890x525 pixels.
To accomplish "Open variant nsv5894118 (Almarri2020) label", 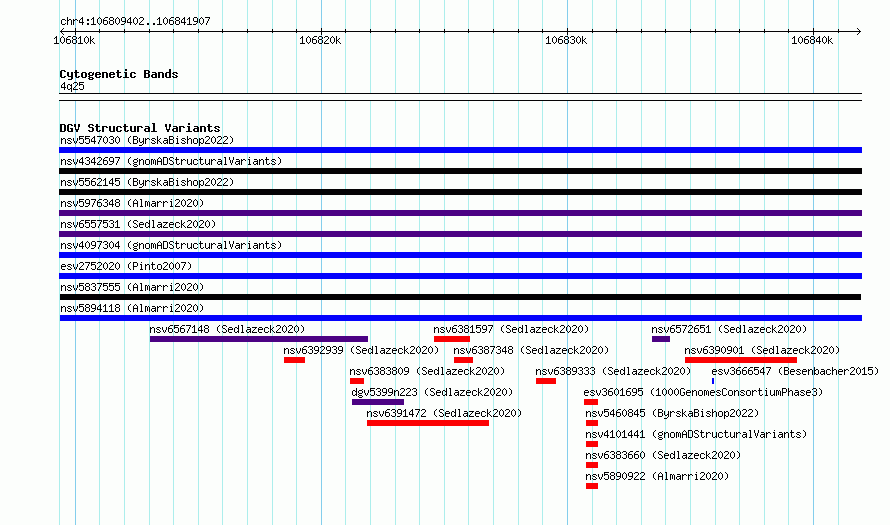I will [132, 308].
